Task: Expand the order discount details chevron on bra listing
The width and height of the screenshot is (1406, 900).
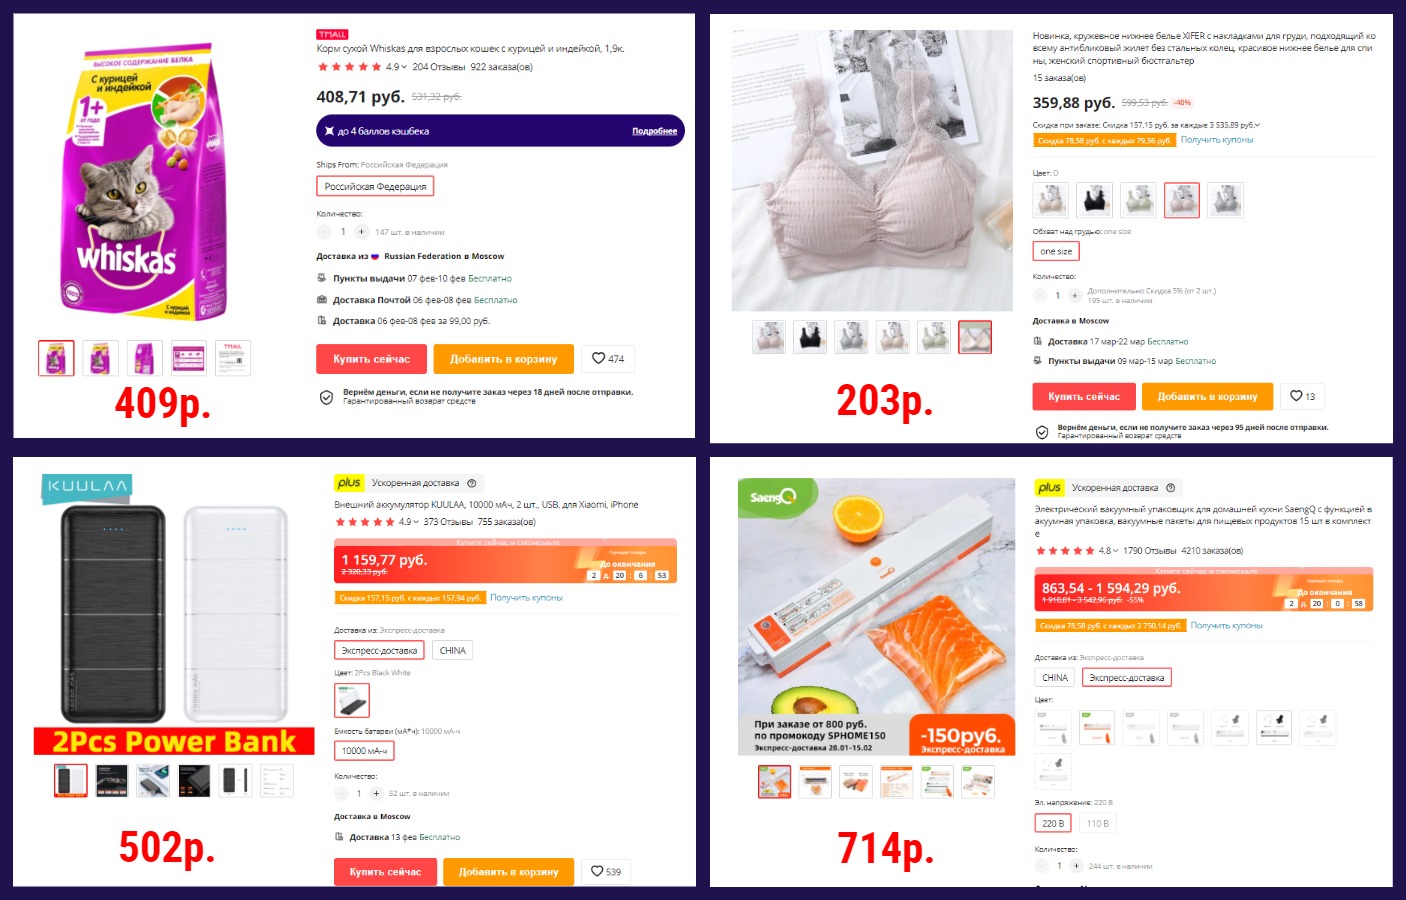Action: [x=1258, y=125]
